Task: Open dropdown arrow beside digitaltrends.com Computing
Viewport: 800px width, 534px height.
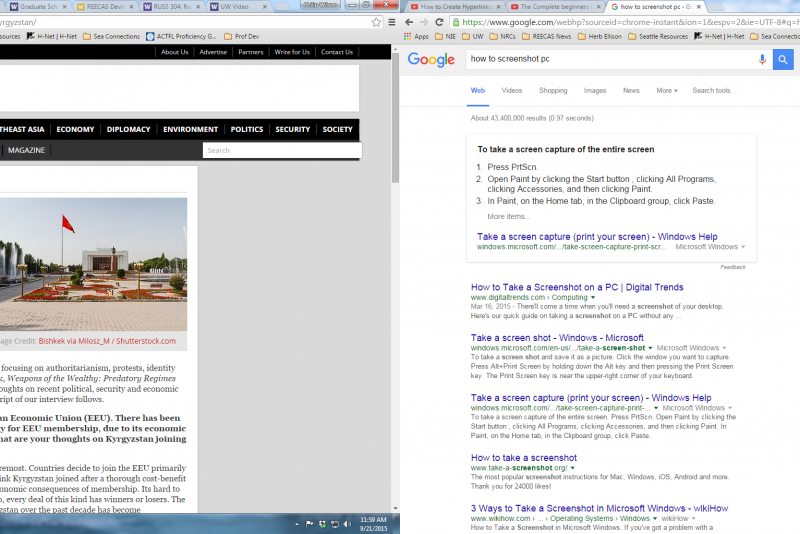Action: point(593,297)
